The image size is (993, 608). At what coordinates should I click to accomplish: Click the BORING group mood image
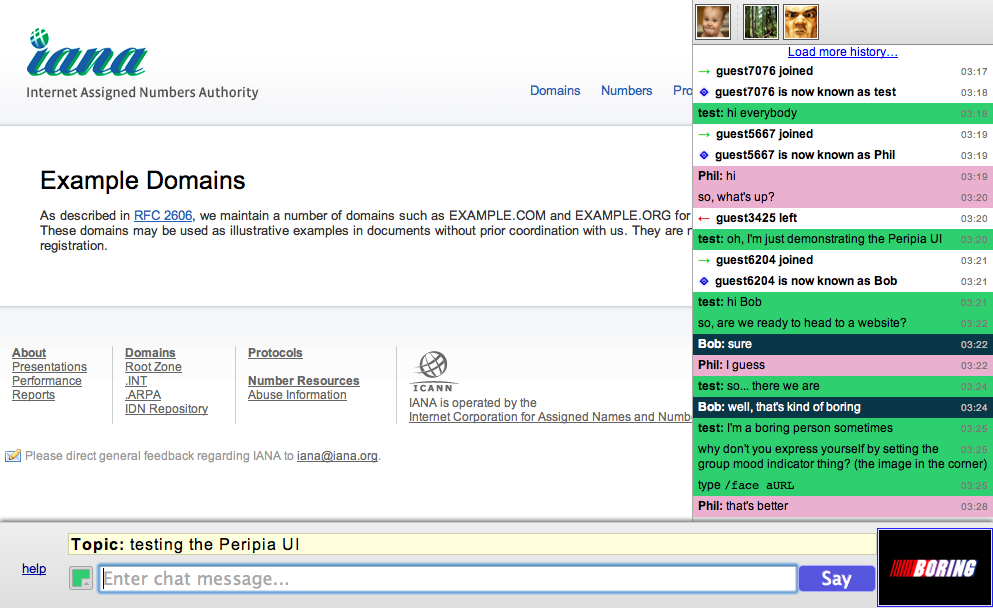pos(933,568)
